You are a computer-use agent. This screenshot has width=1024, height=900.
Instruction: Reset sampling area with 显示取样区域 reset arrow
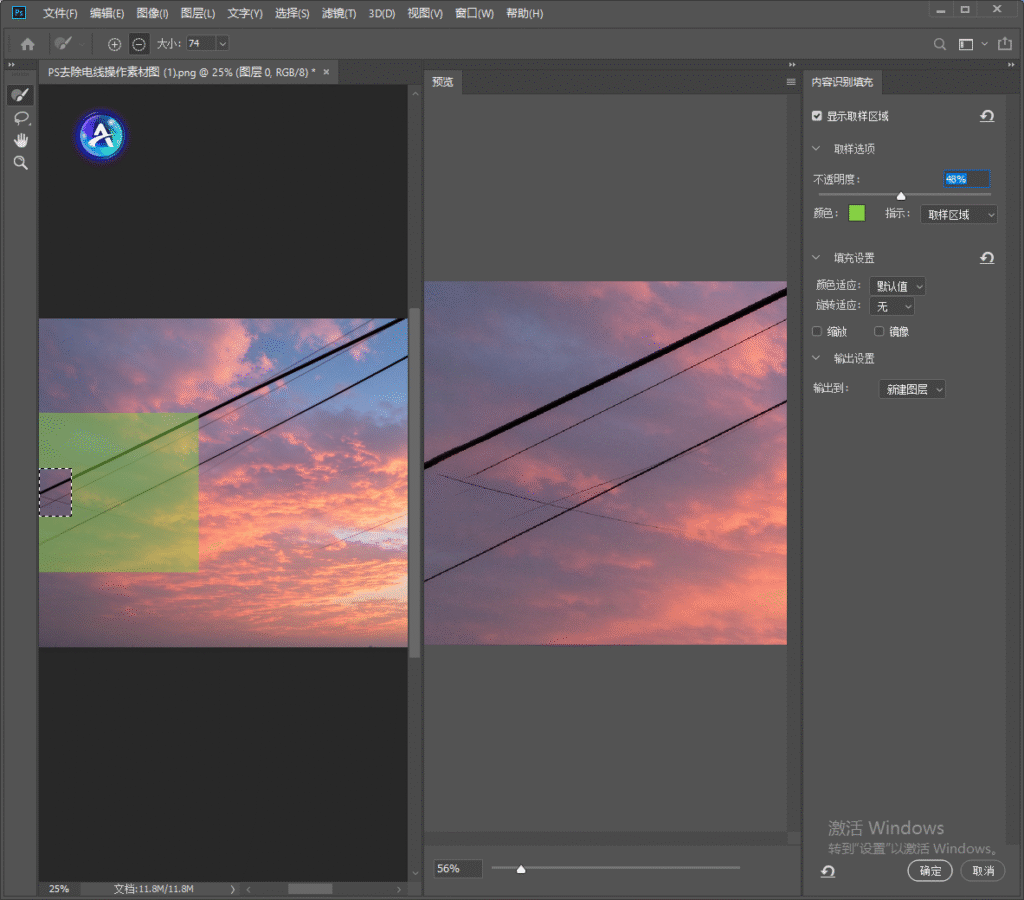point(987,116)
